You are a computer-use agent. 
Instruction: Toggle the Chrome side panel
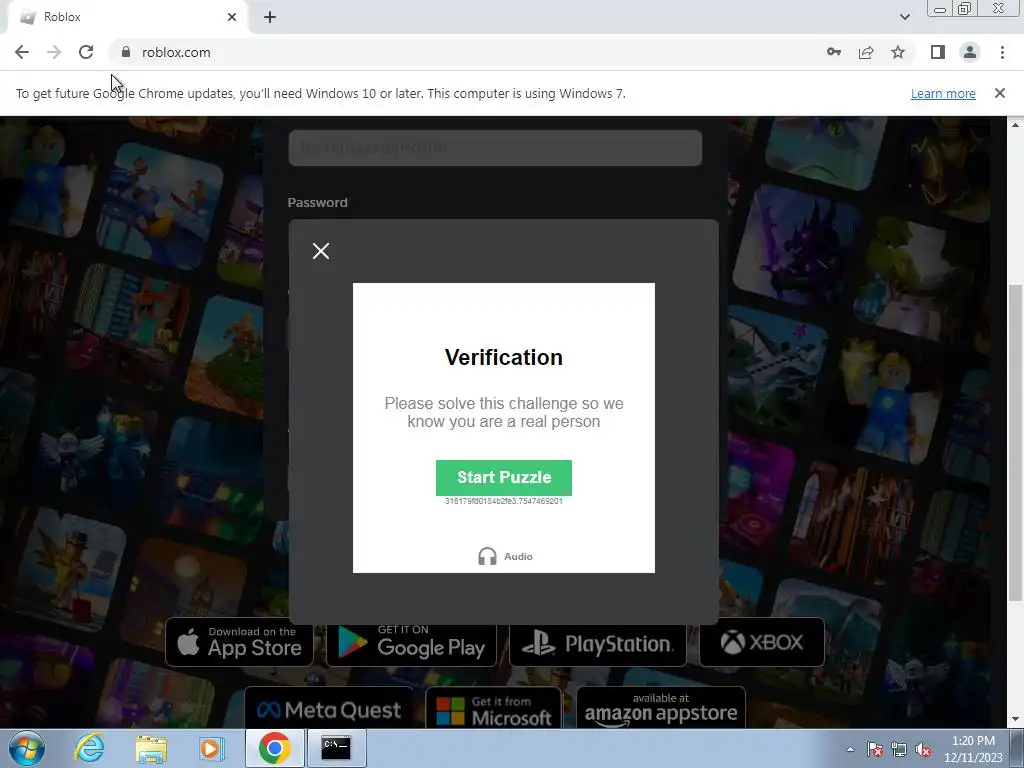coord(938,52)
